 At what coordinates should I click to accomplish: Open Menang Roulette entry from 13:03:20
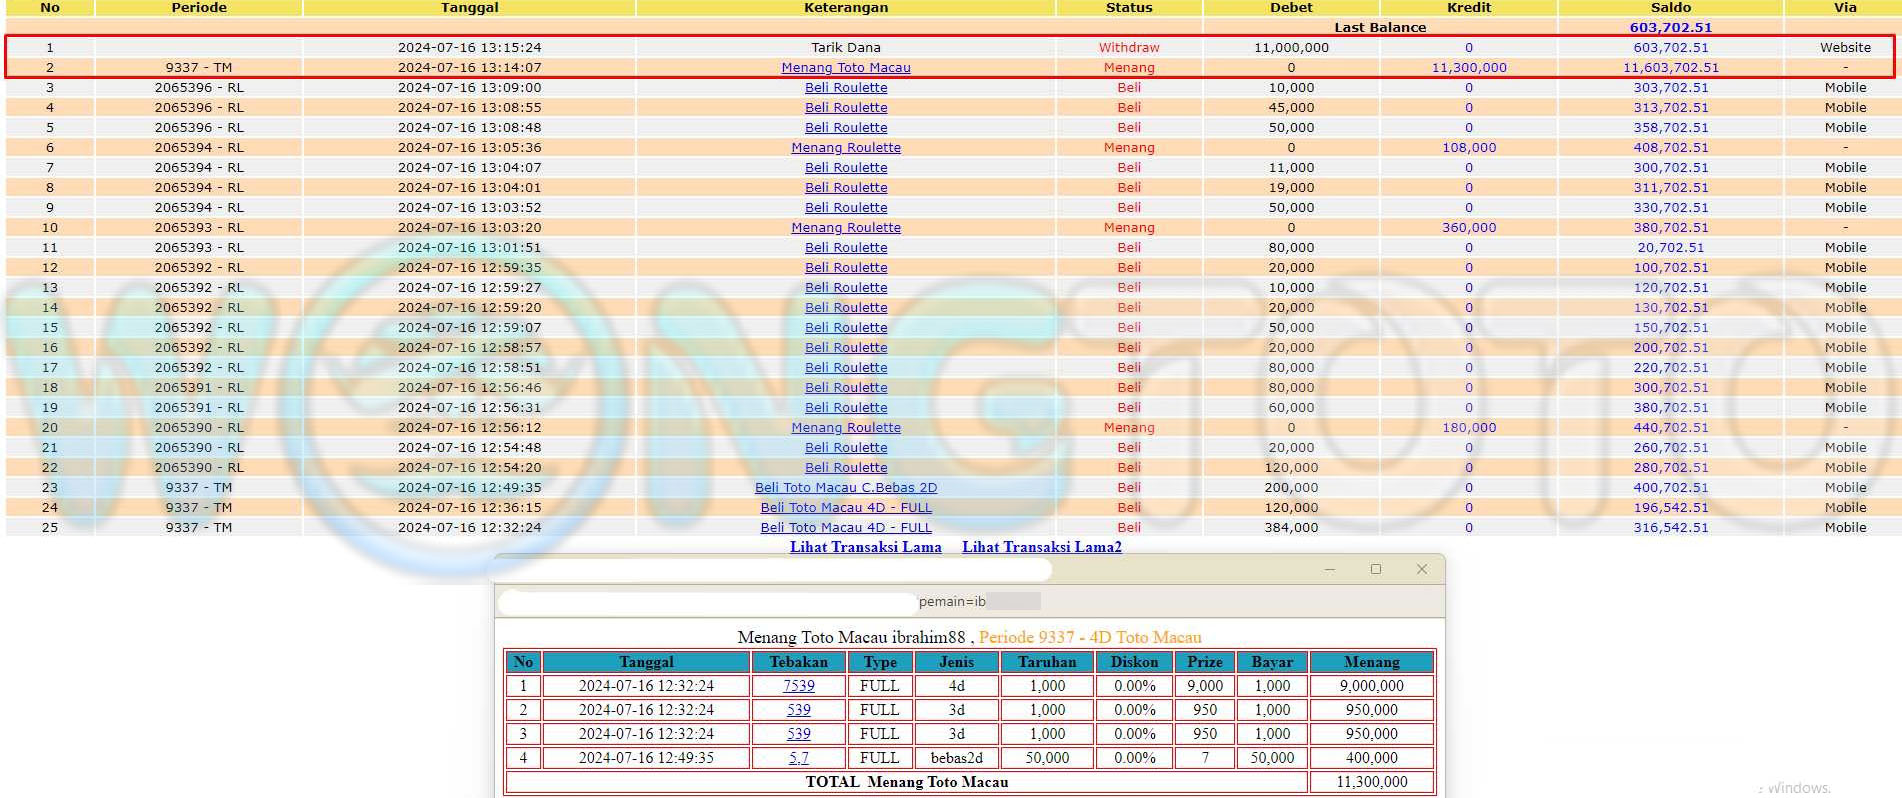point(845,228)
